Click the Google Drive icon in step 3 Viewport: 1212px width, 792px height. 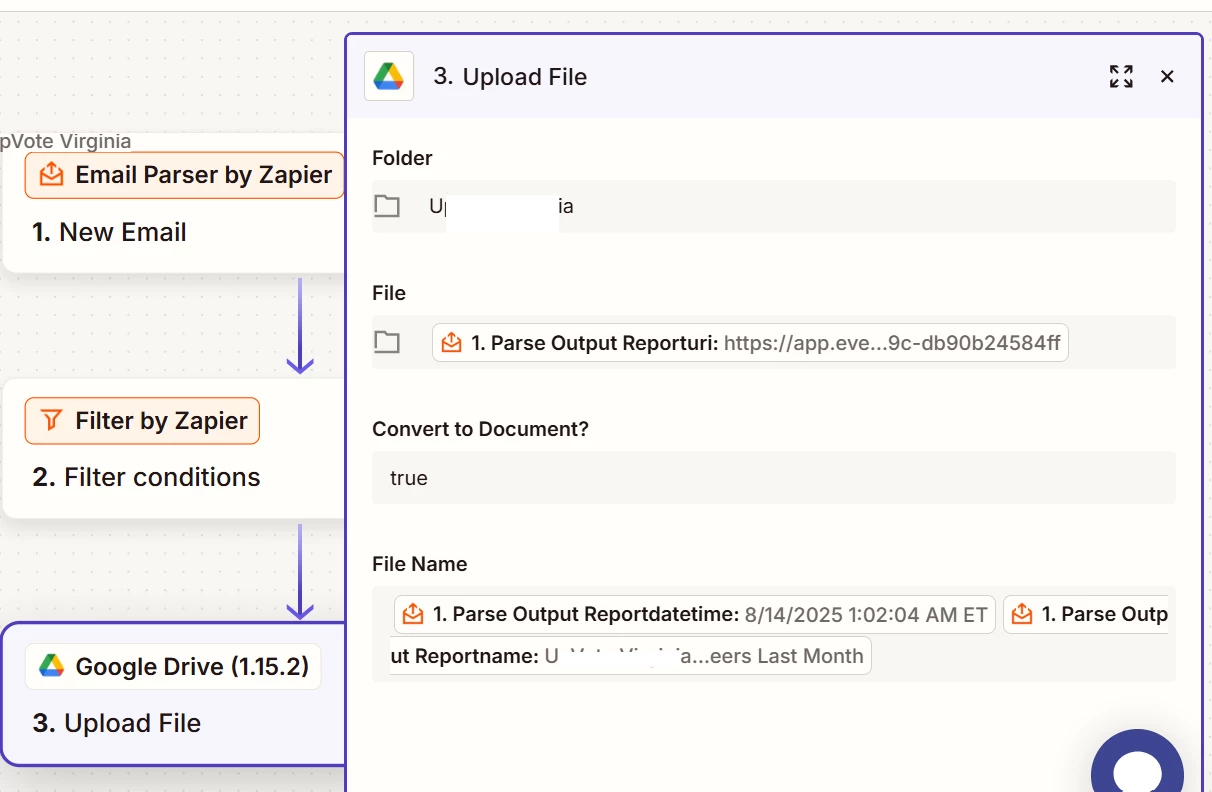tap(51, 667)
